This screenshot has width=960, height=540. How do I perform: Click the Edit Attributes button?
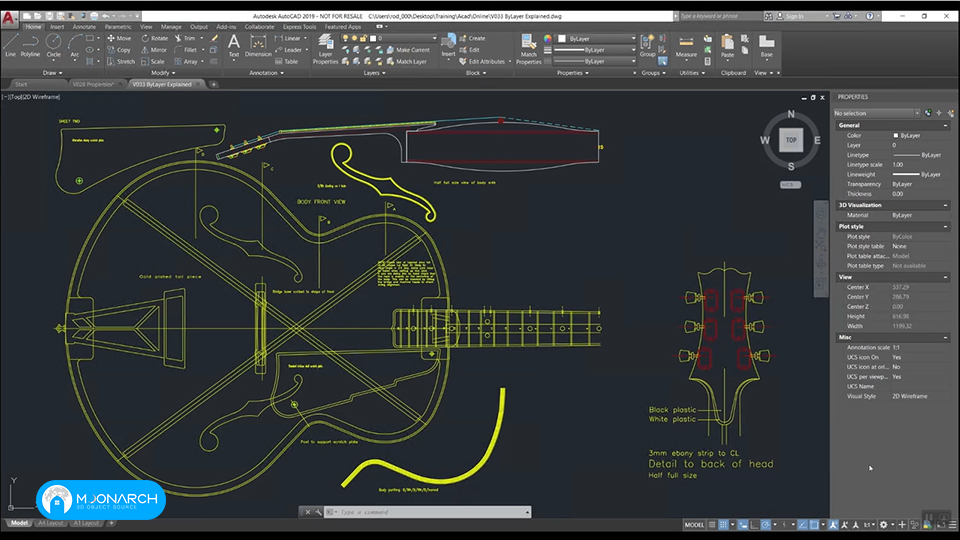click(x=482, y=61)
